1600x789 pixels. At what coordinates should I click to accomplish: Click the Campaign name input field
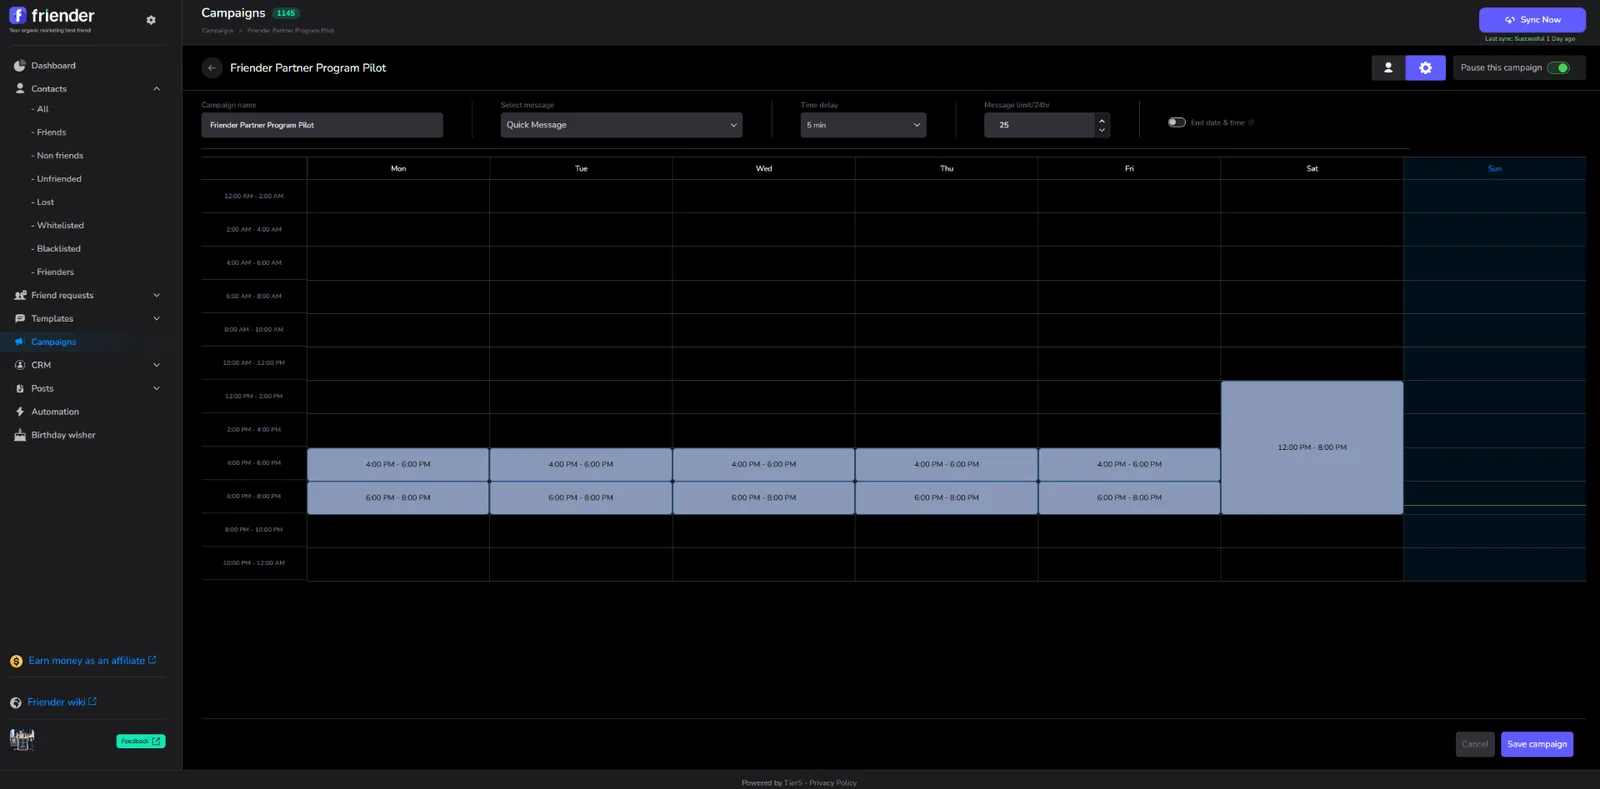click(x=322, y=125)
